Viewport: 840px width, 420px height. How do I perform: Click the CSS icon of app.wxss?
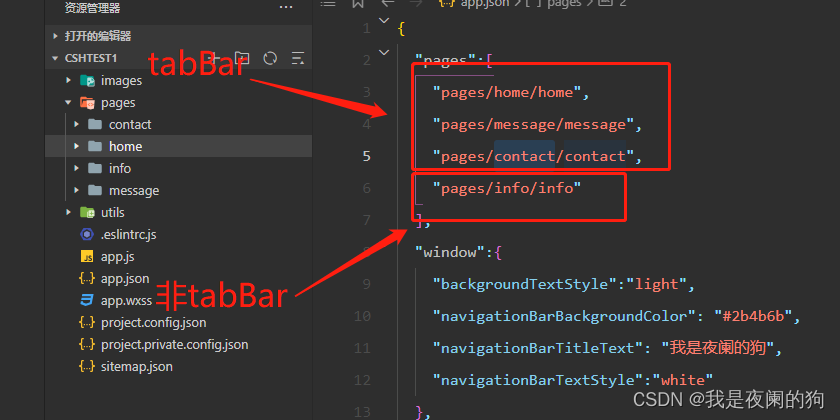tap(87, 301)
